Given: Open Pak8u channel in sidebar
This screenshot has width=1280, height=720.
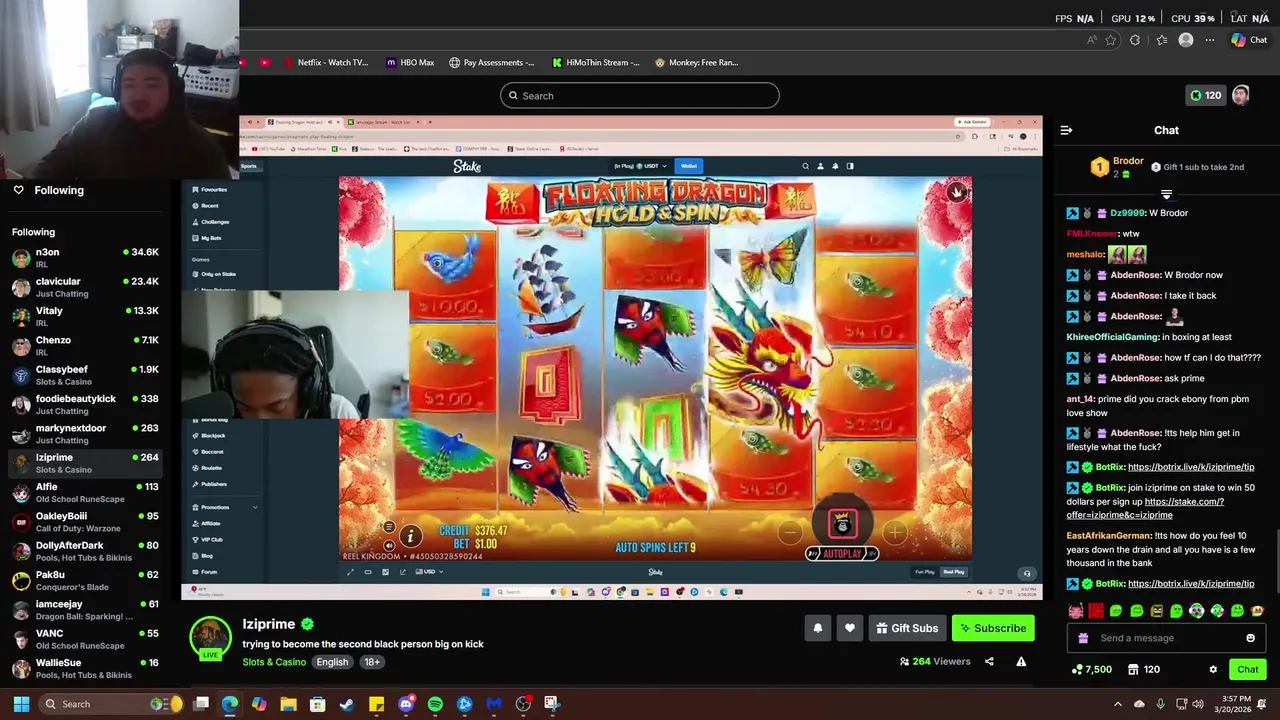Looking at the screenshot, I should click(x=85, y=580).
